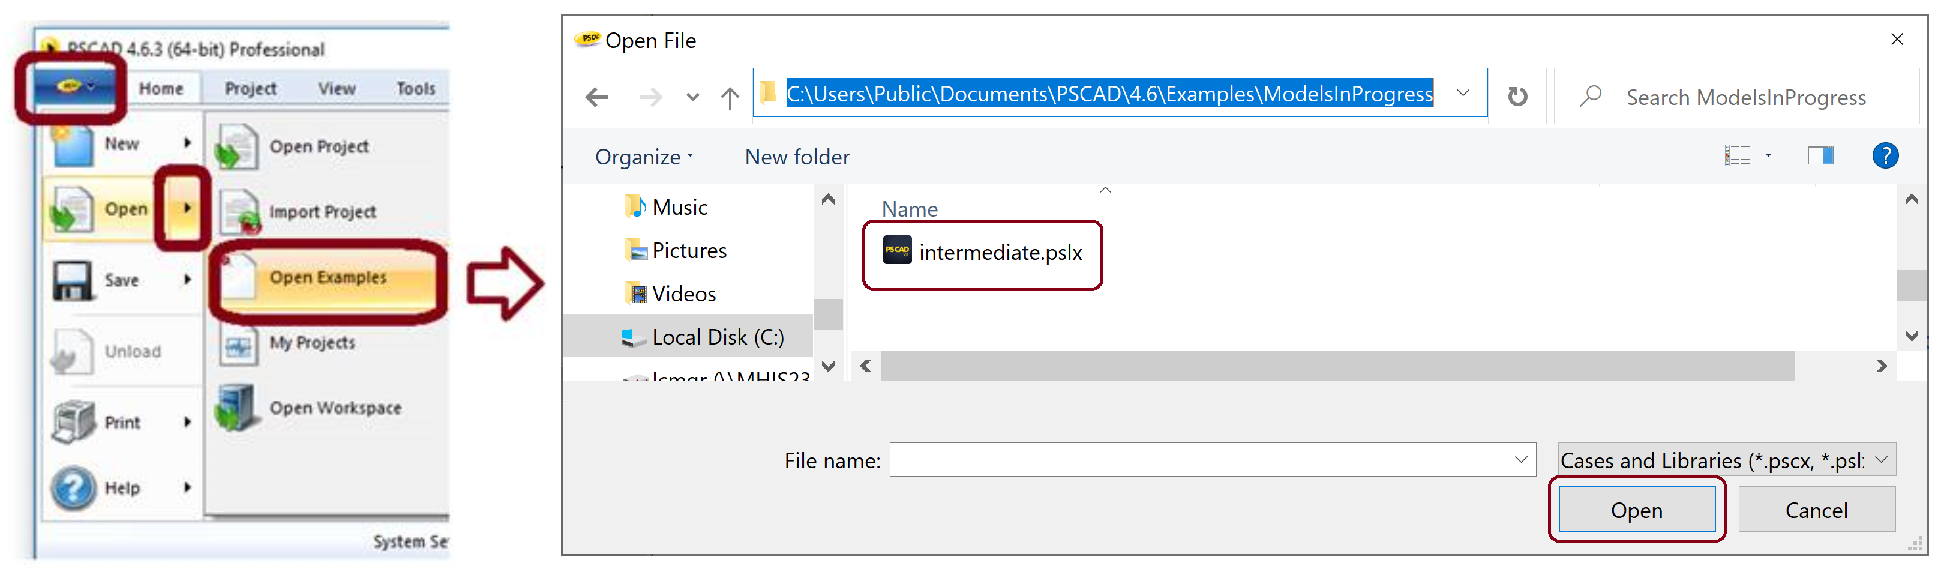Viewport: 1943px width, 586px height.
Task: Open the view options dropdown arrow
Action: pos(1768,156)
